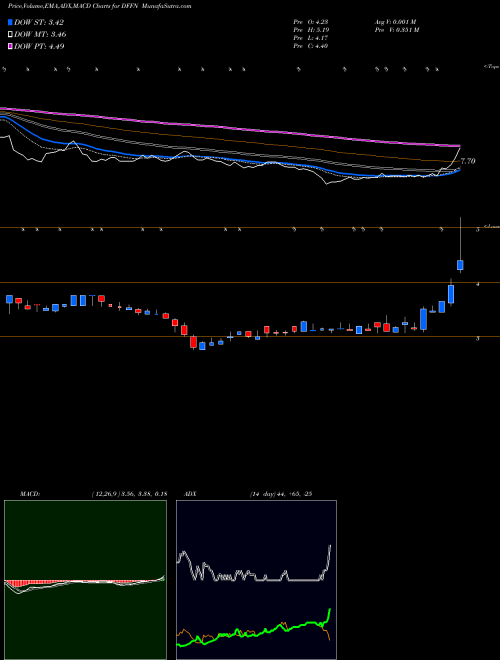500x660 pixels.
Task: Select the 'DOW ST: 3.42' legend text
Action: 39,22
